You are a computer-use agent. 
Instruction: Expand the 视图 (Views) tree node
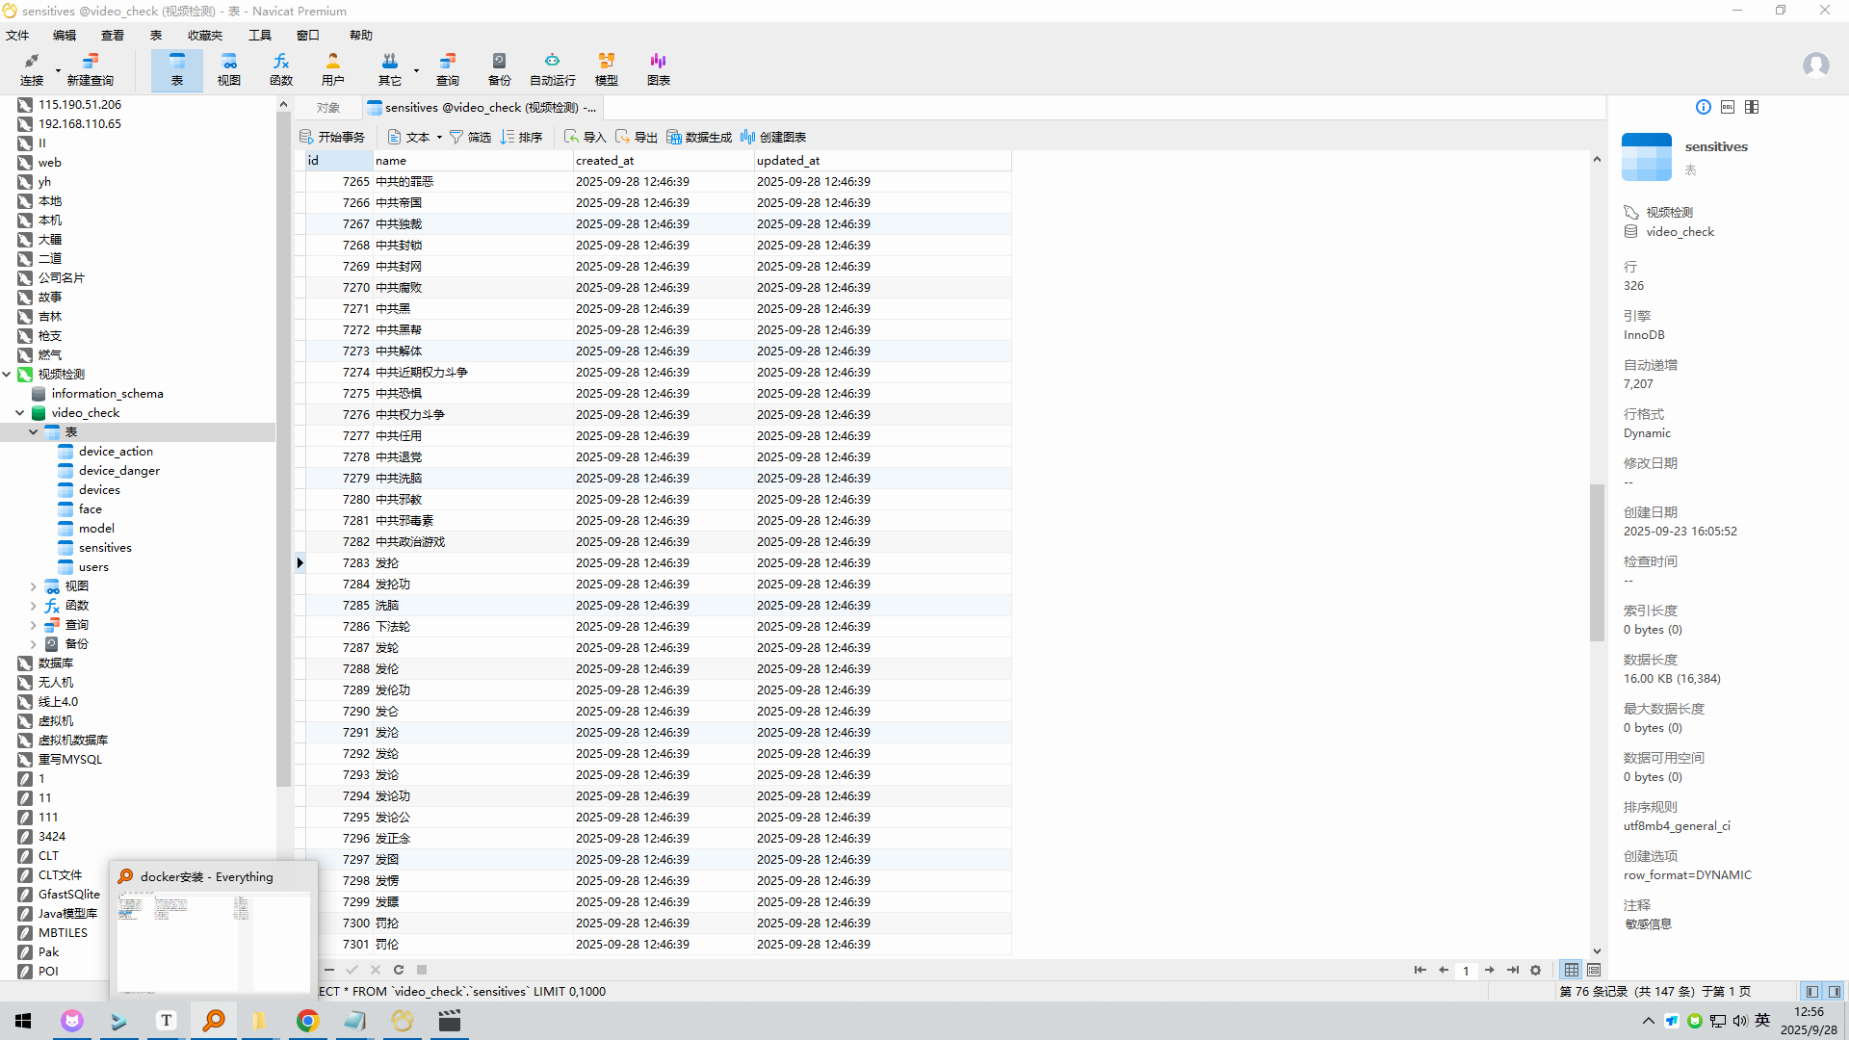(33, 586)
